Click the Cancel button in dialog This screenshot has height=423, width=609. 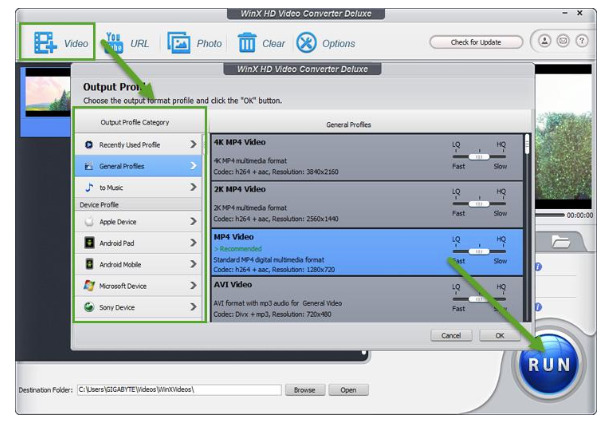(451, 335)
